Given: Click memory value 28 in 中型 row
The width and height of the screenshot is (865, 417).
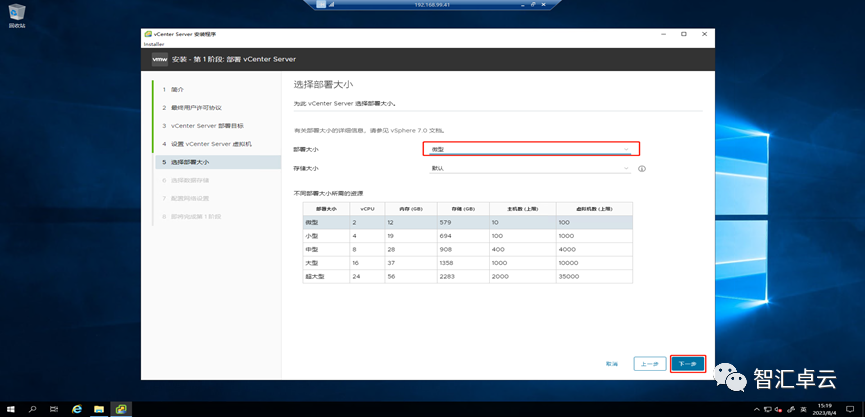Looking at the screenshot, I should pyautogui.click(x=391, y=249).
